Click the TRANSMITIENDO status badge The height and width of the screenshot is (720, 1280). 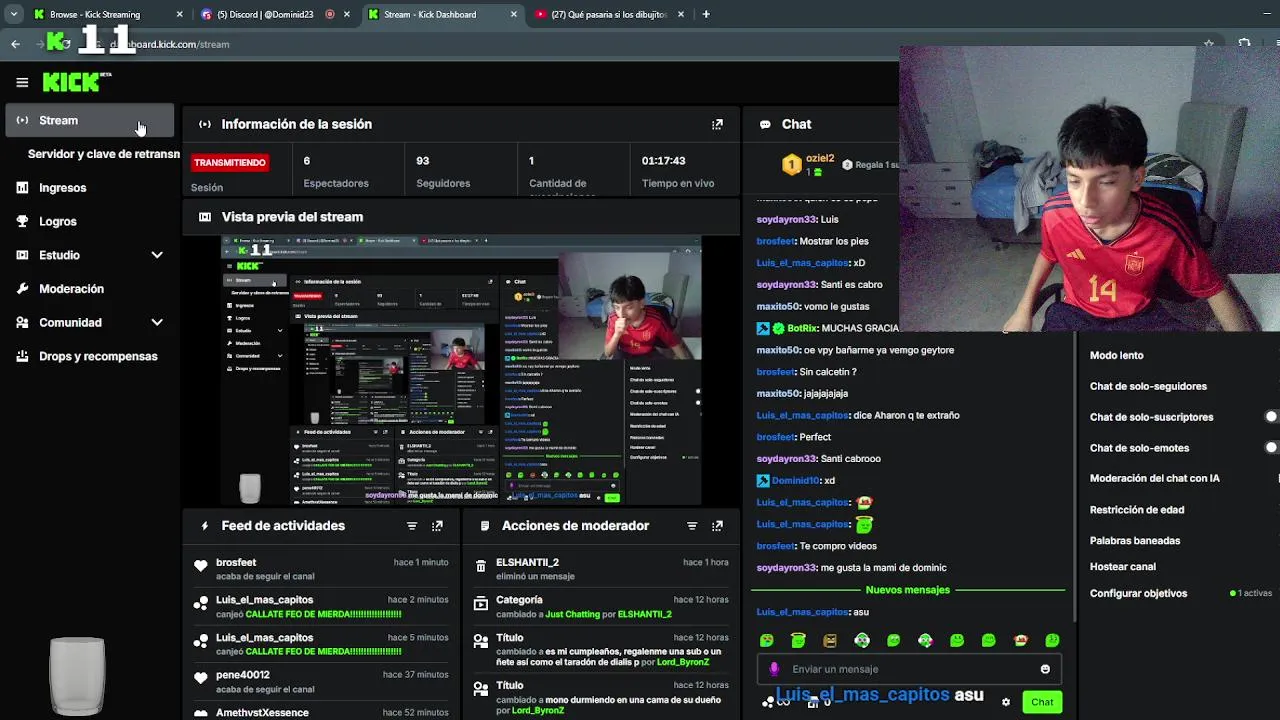[230, 162]
